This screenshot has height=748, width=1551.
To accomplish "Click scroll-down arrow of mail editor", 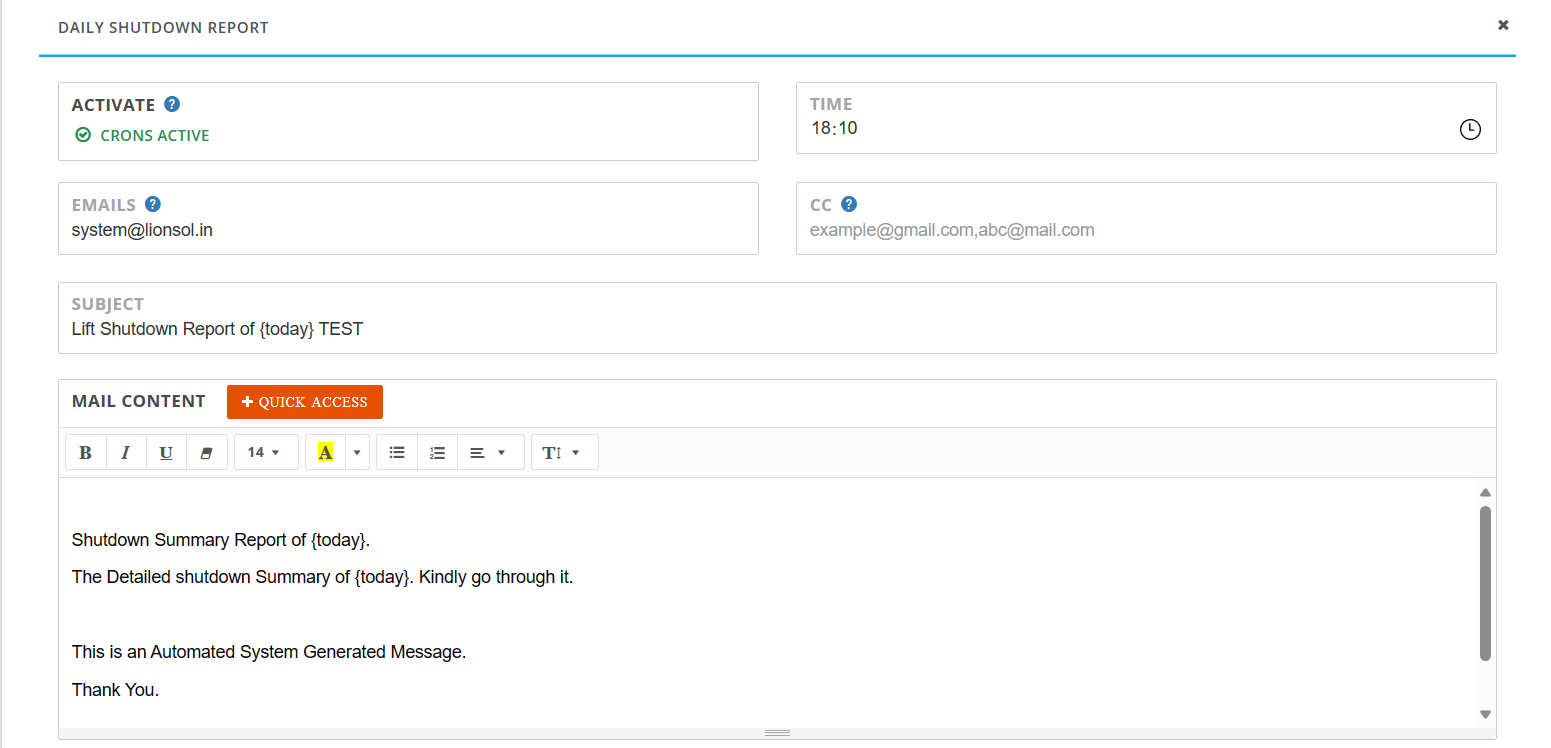I will pyautogui.click(x=1485, y=714).
